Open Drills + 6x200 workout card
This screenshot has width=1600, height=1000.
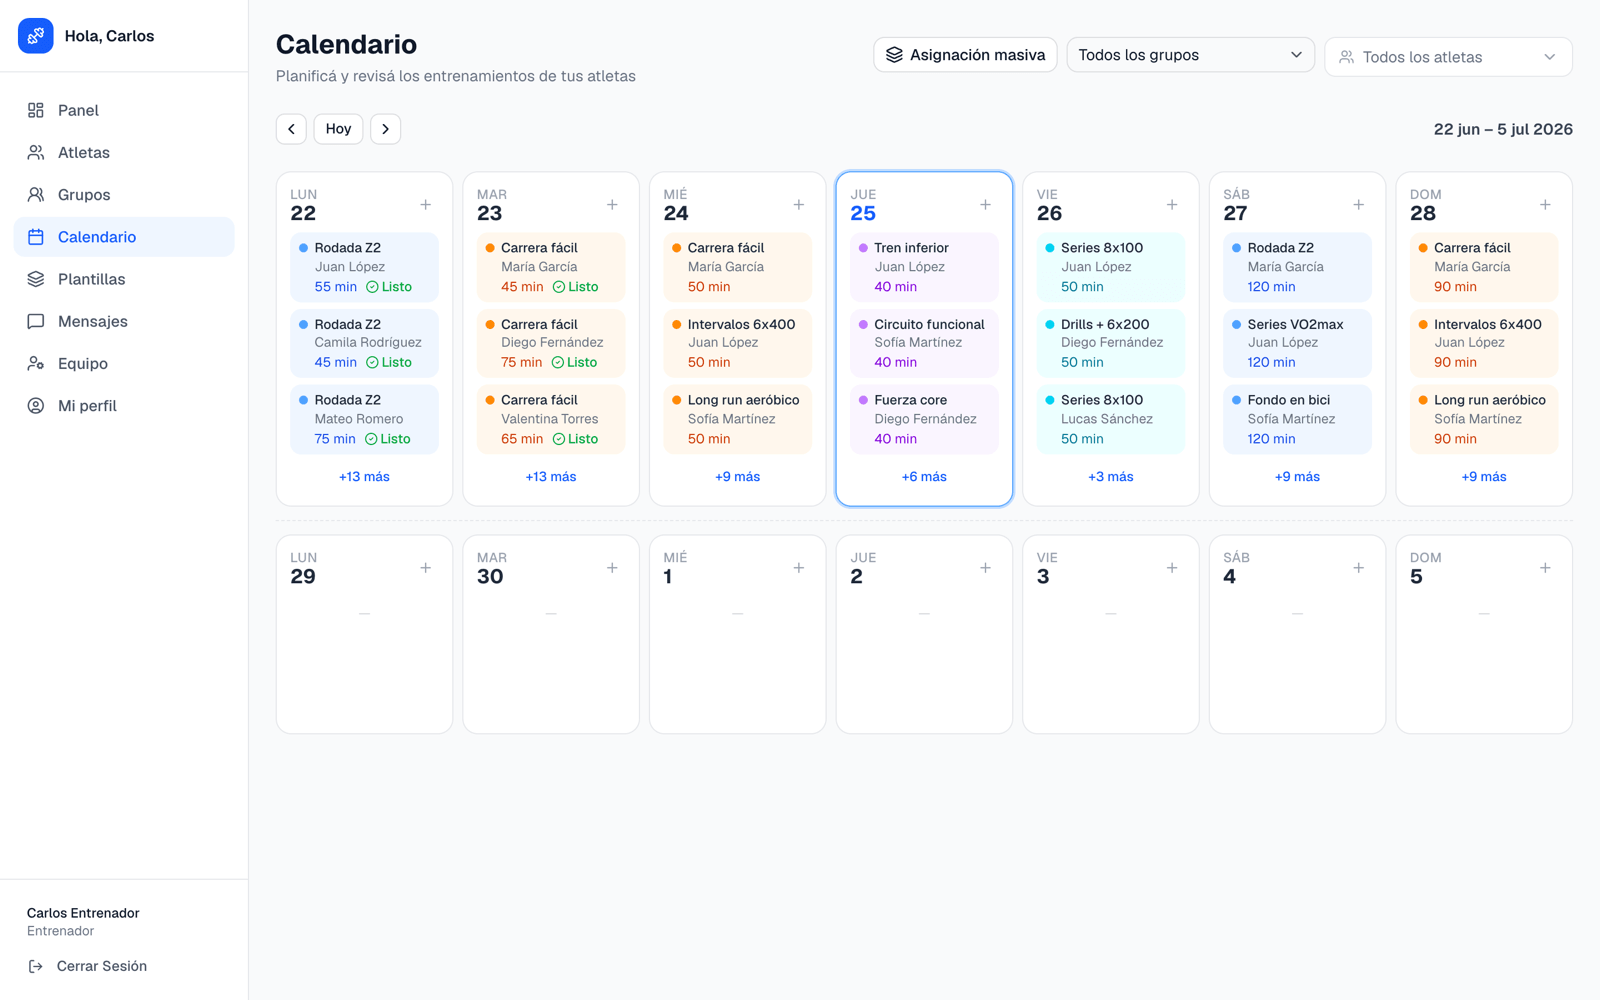click(1111, 343)
